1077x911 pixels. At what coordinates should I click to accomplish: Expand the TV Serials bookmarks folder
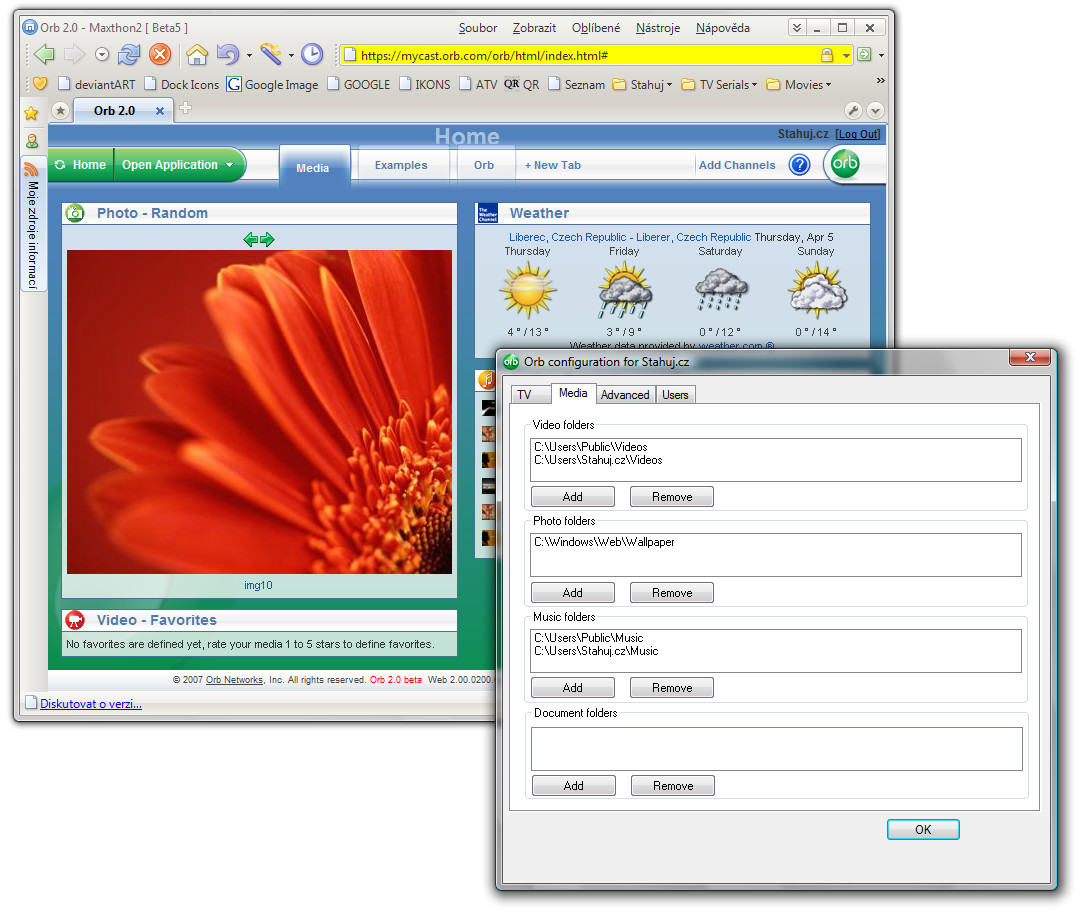pyautogui.click(x=719, y=85)
